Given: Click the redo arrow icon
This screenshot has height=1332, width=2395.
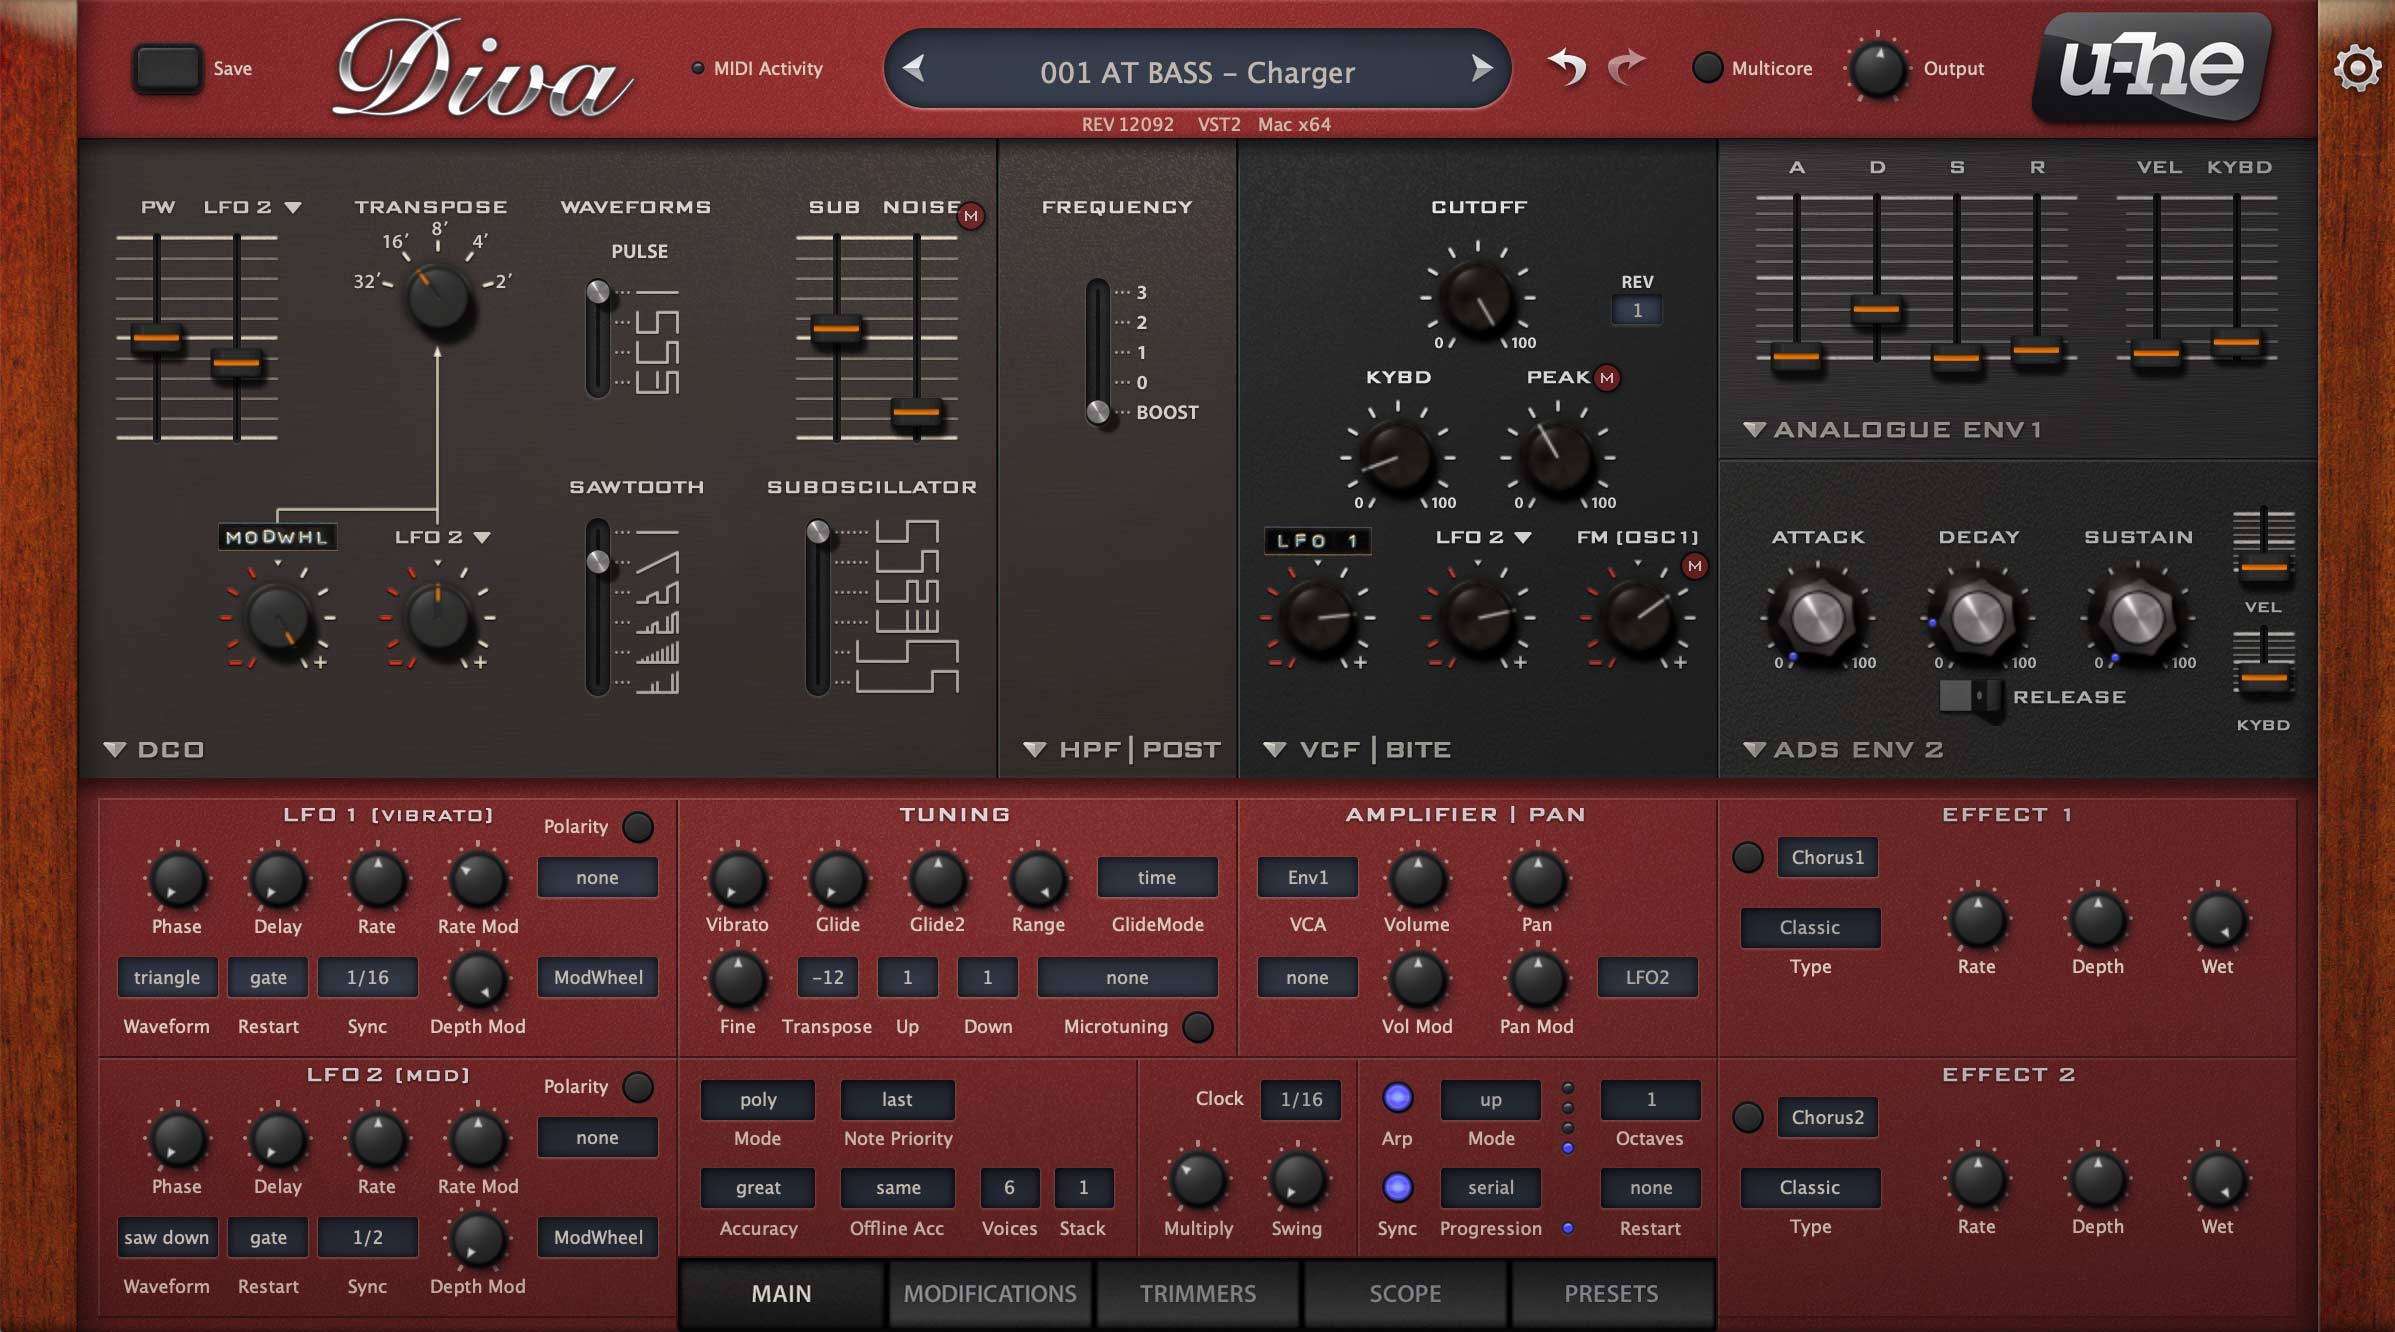Looking at the screenshot, I should [x=1627, y=68].
